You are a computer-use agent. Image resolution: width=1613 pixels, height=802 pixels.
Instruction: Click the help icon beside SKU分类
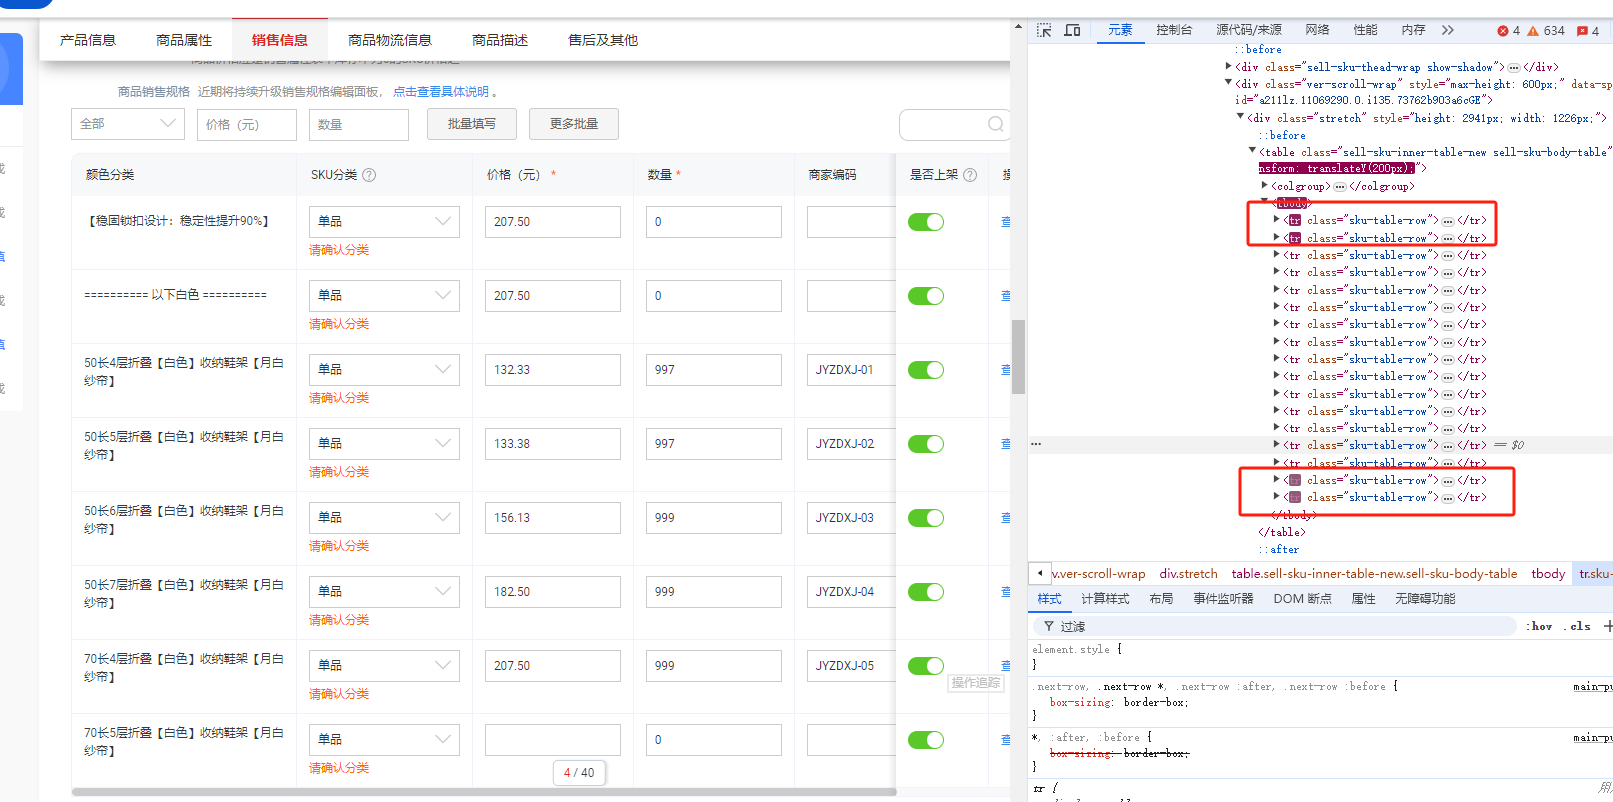[x=369, y=175]
